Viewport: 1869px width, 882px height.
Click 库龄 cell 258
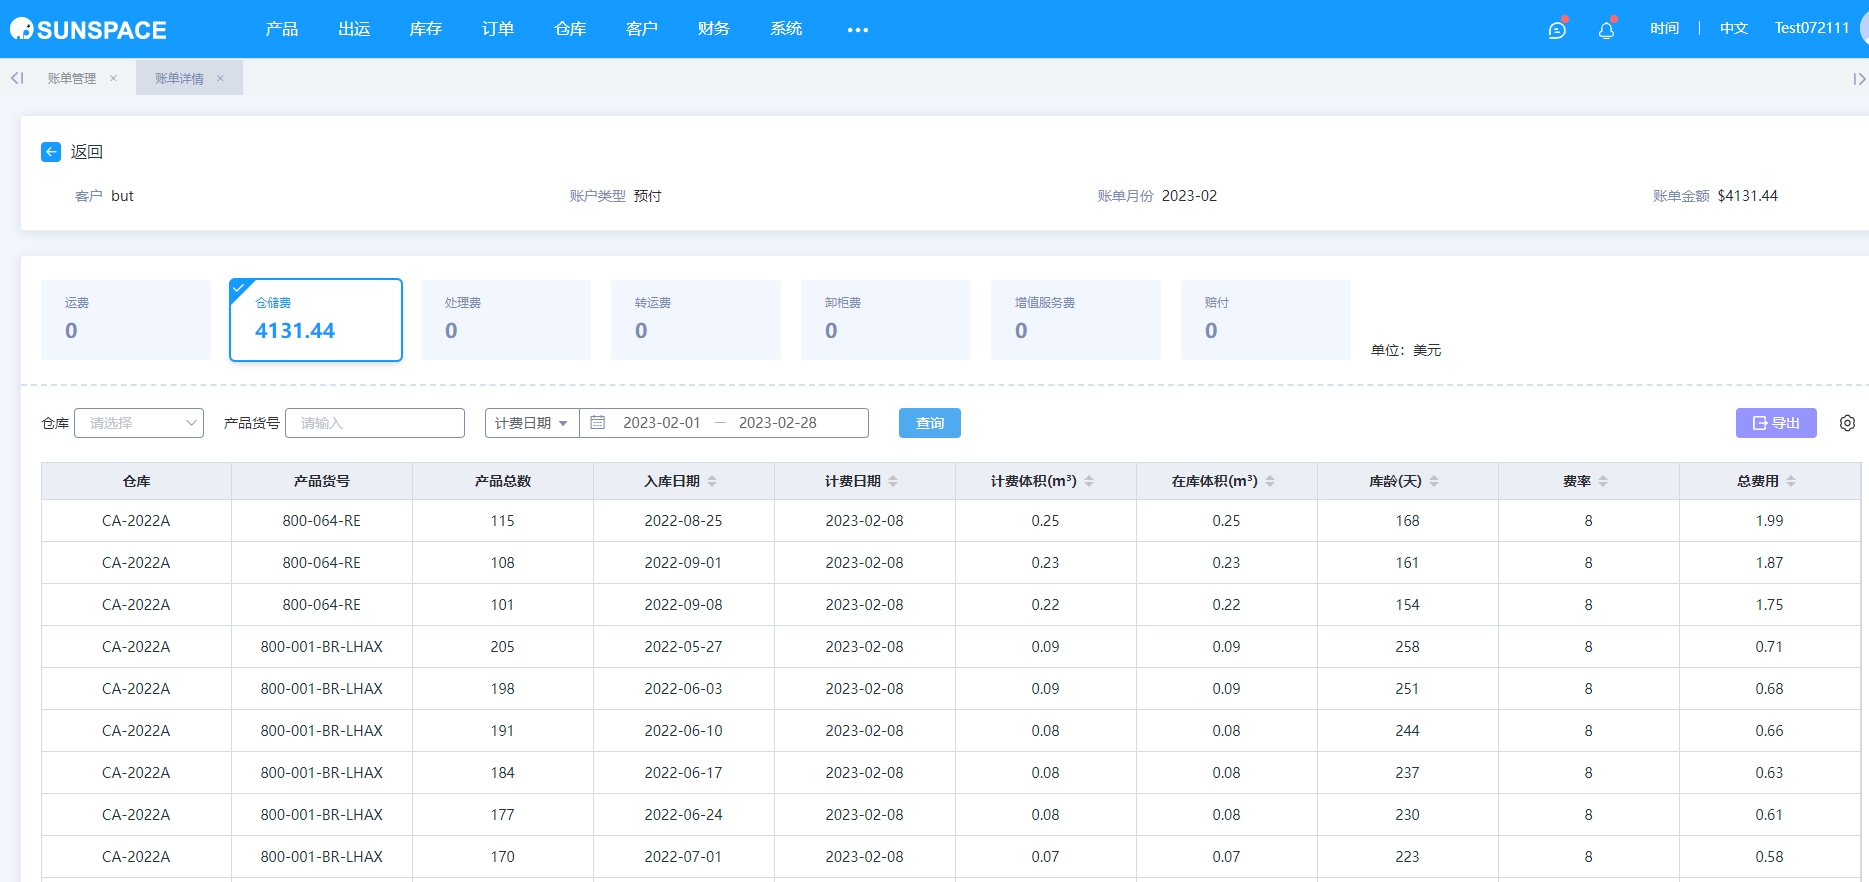[1407, 647]
